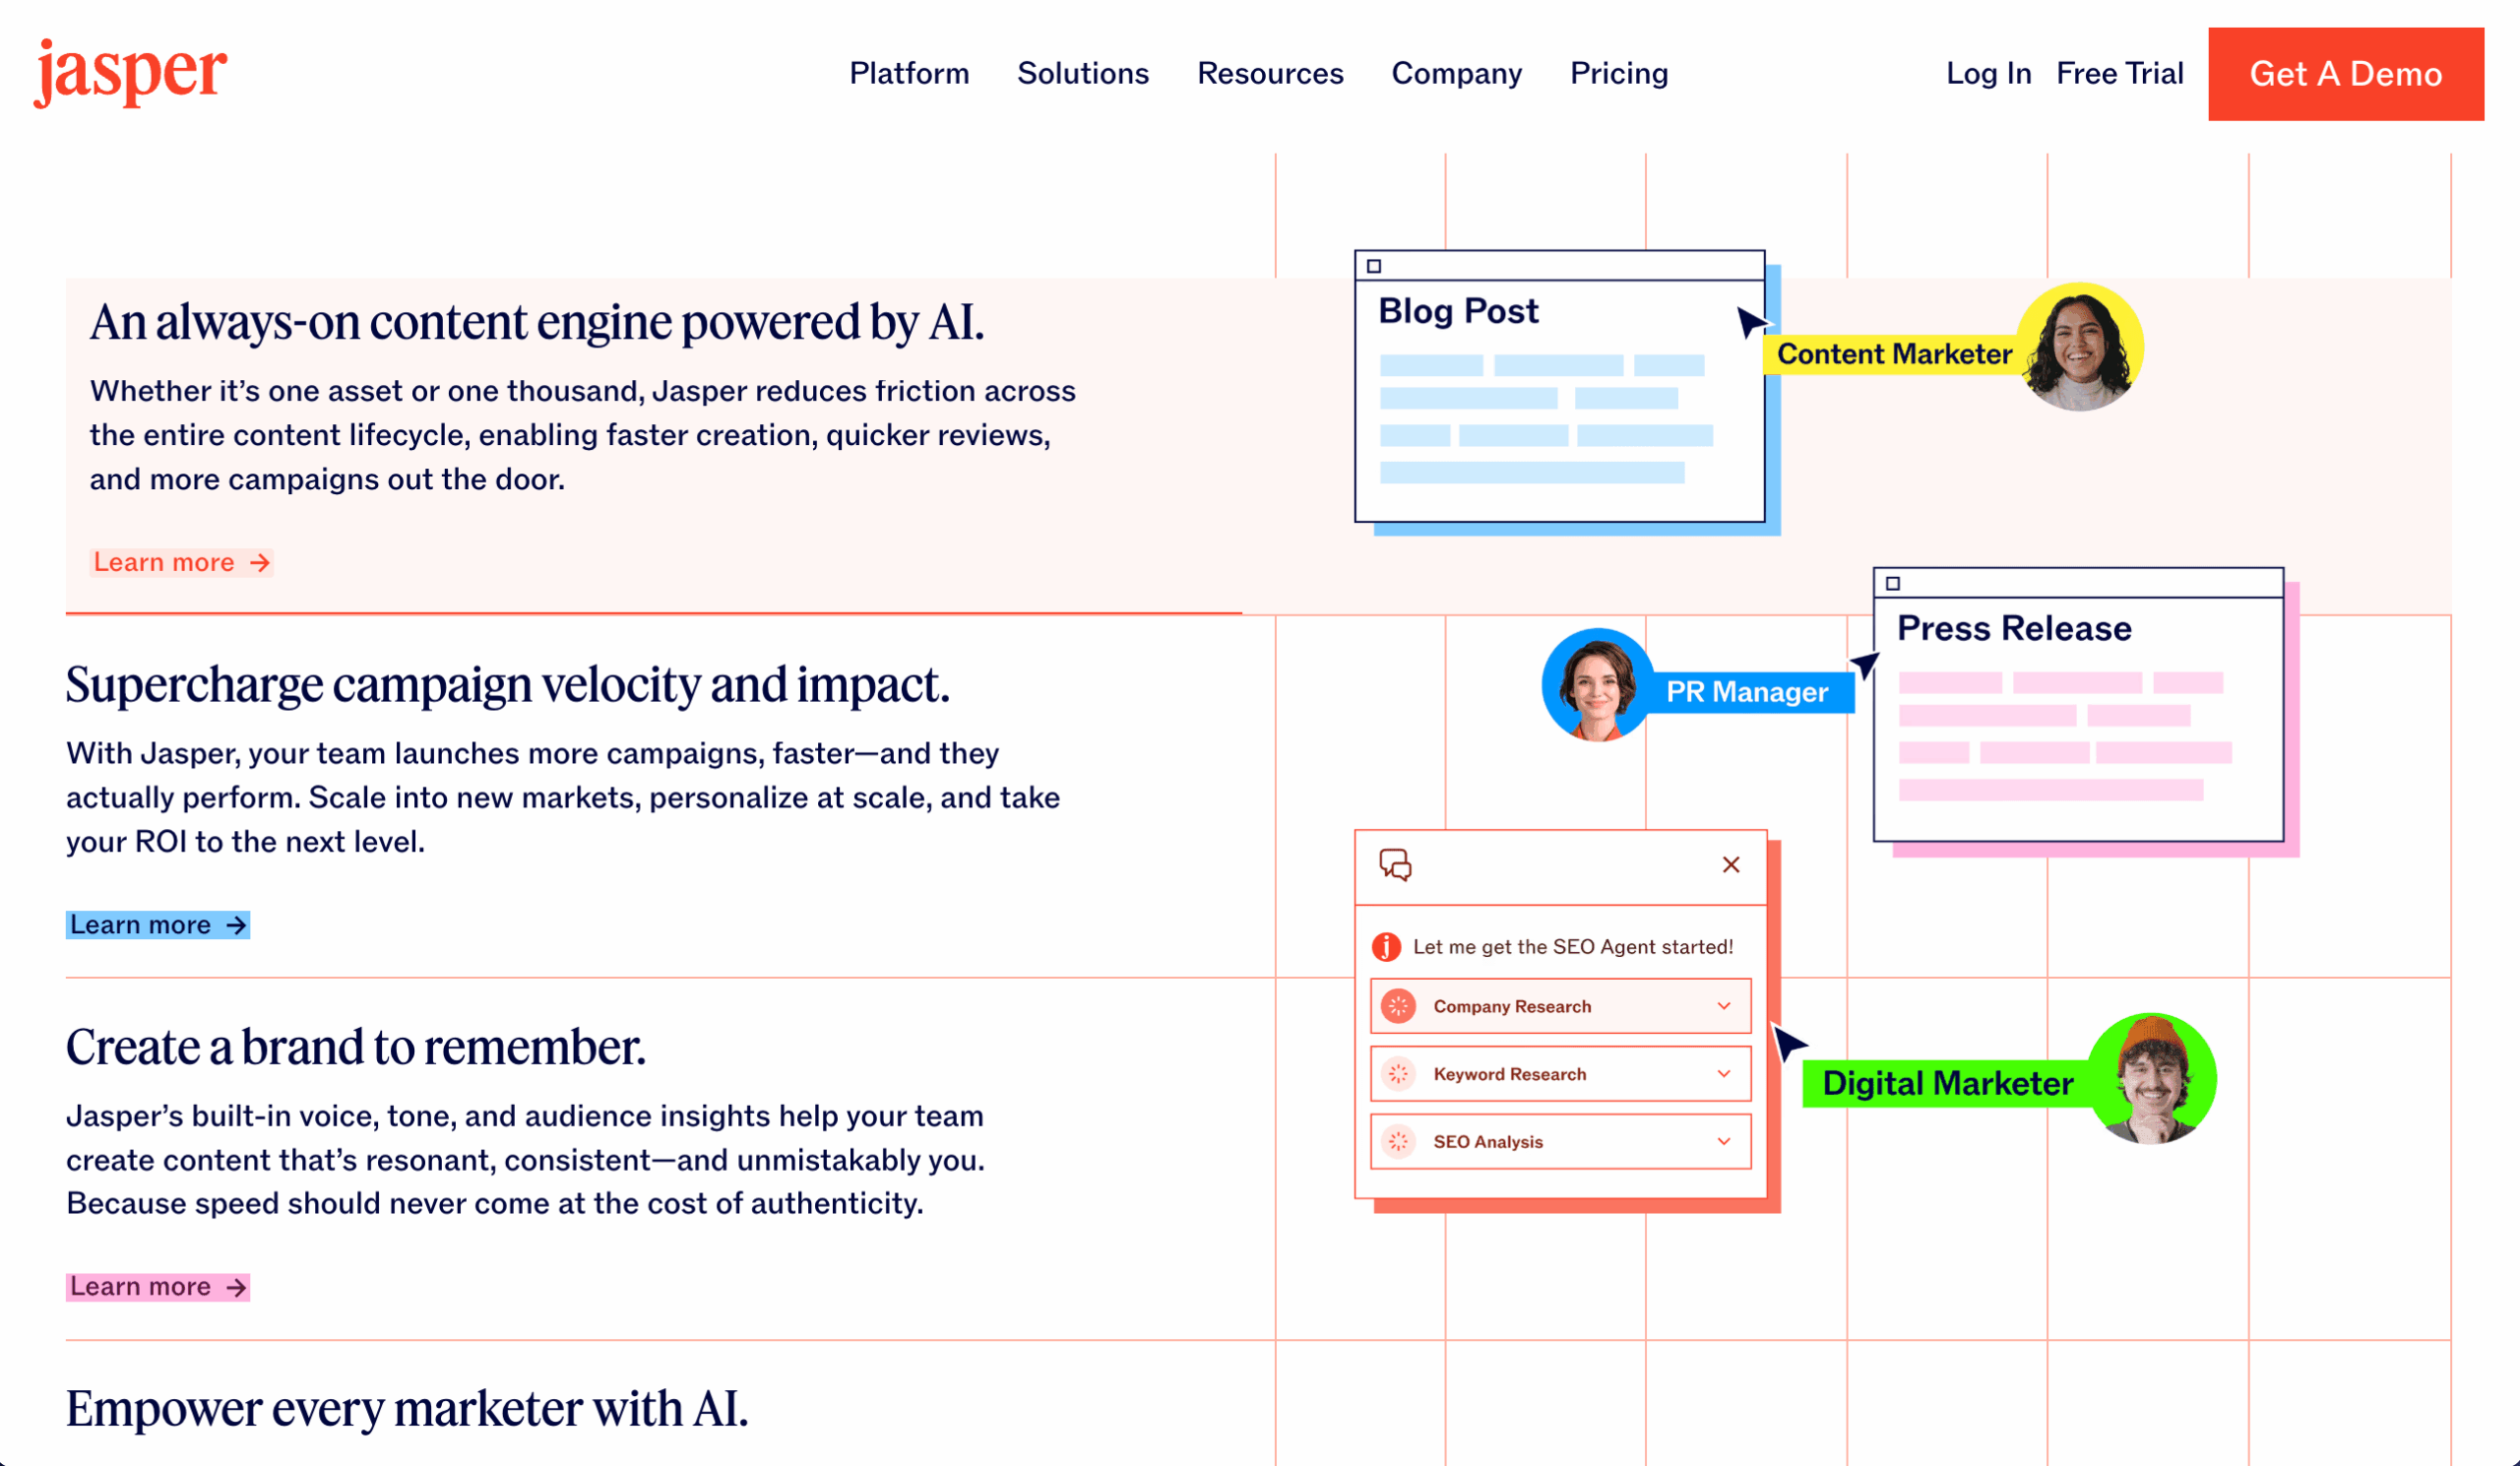Click Learn more under Supercharge campaign velocity
Viewport: 2520px width, 1466px height.
[158, 925]
